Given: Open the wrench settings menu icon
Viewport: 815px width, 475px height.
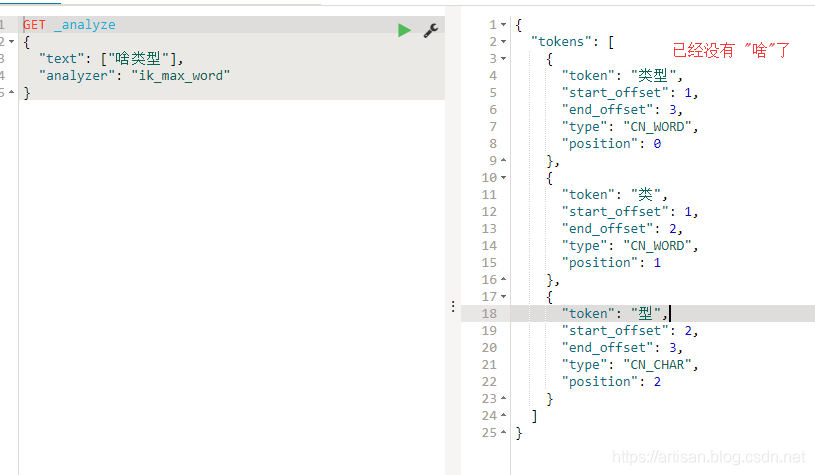Looking at the screenshot, I should [431, 30].
